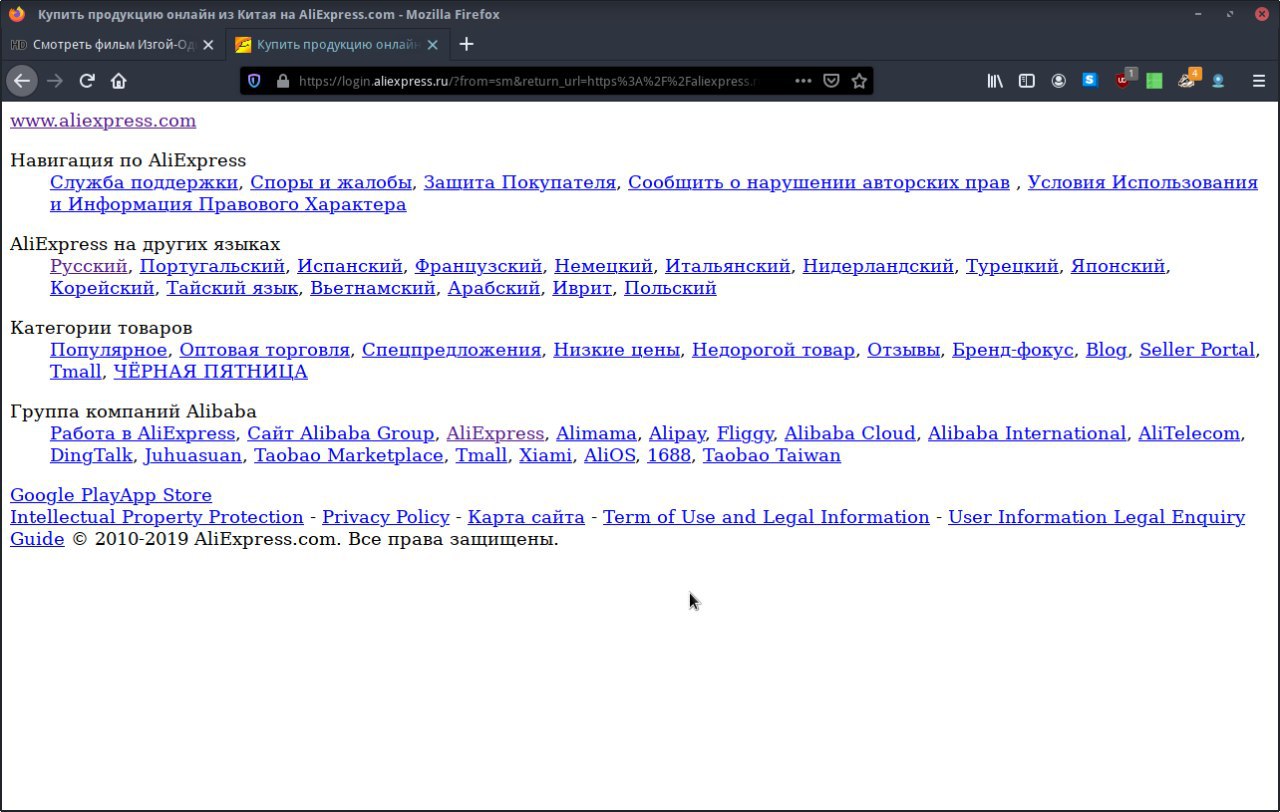The height and width of the screenshot is (812, 1280).
Task: Open DingTalk link
Action: [91, 456]
